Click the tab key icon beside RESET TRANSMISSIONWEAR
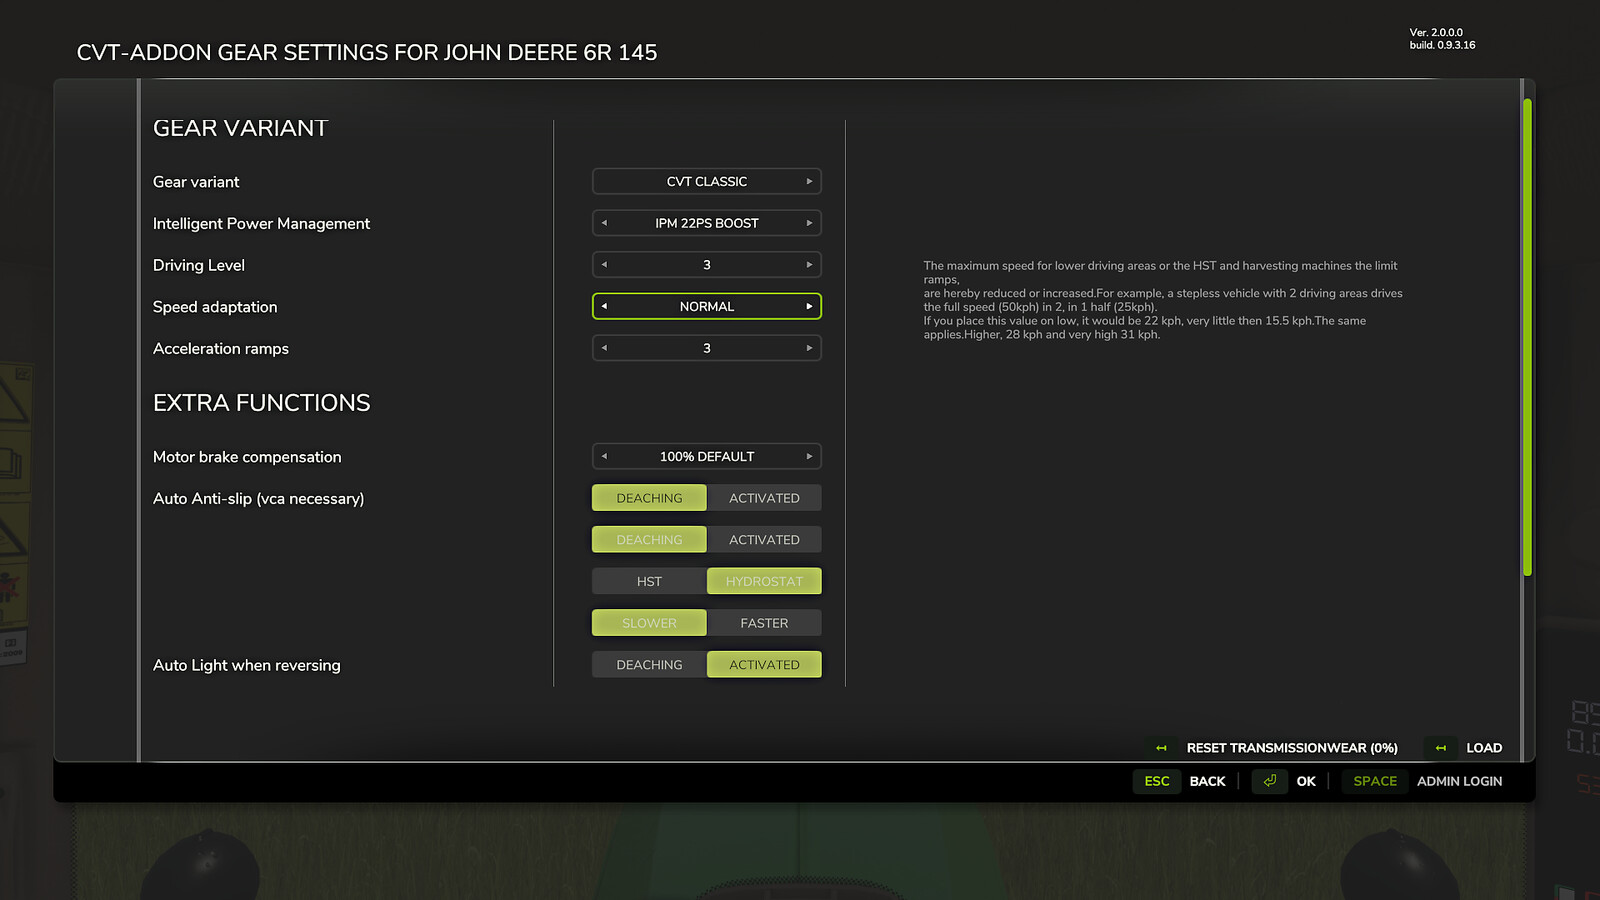Image resolution: width=1600 pixels, height=900 pixels. pyautogui.click(x=1160, y=747)
